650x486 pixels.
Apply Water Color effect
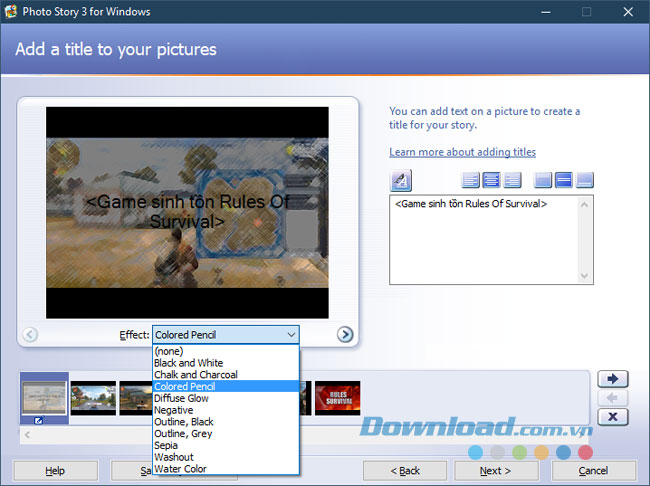[226, 469]
